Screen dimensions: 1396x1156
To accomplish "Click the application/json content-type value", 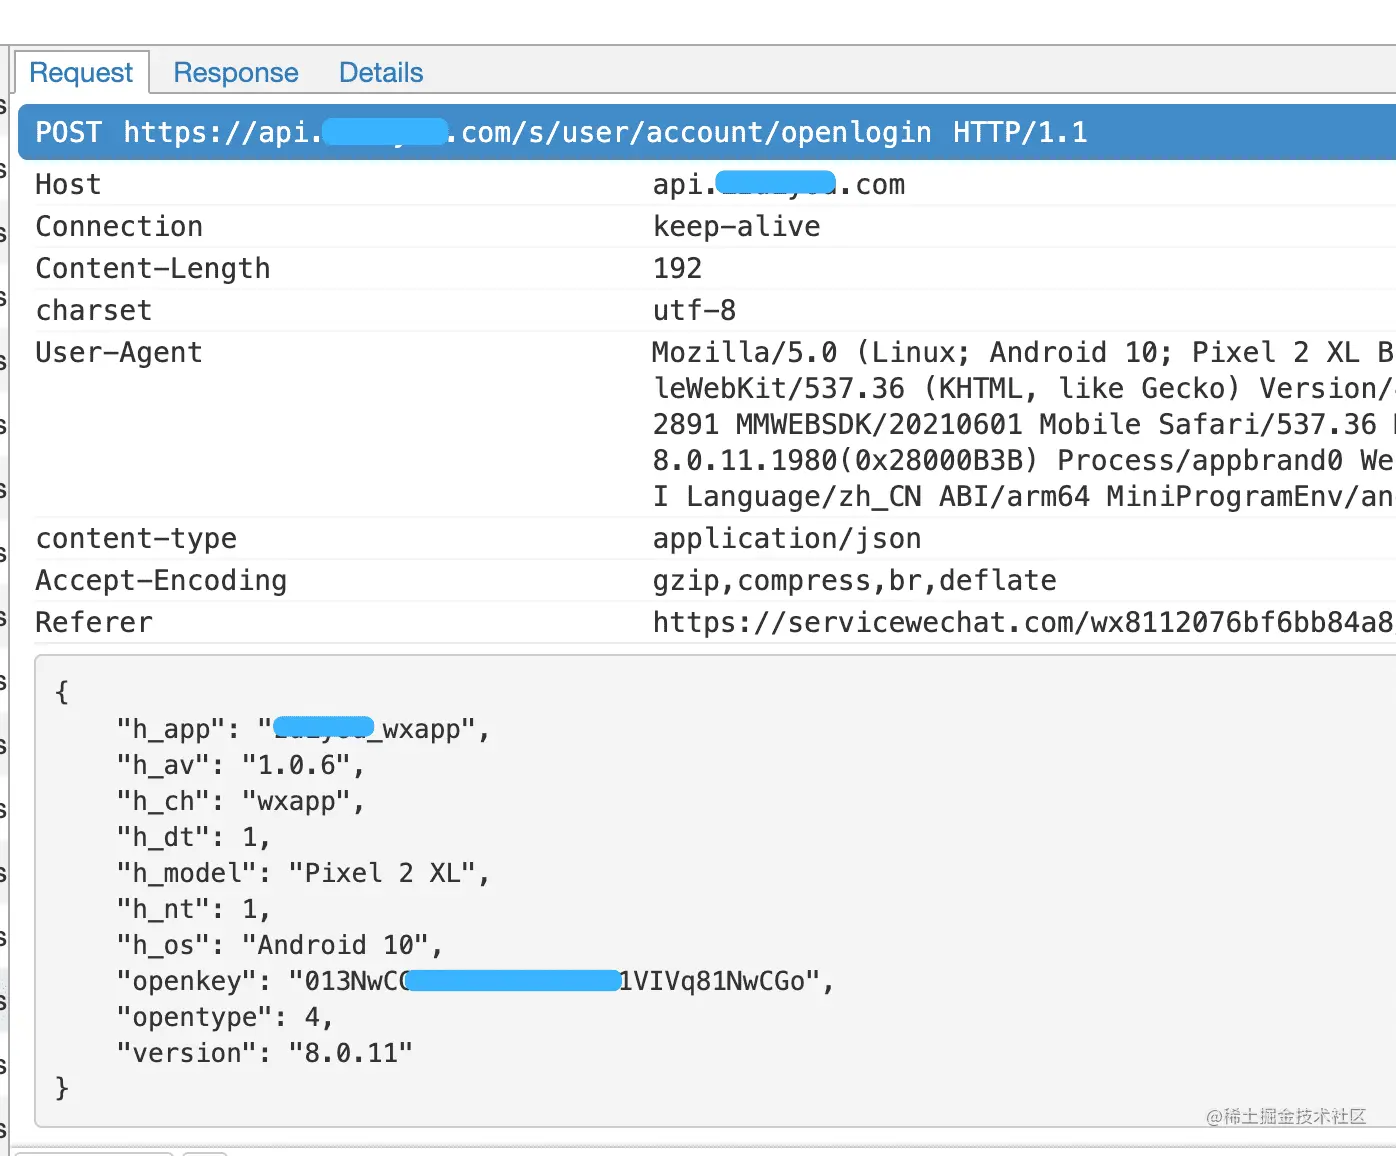I will 786,539.
